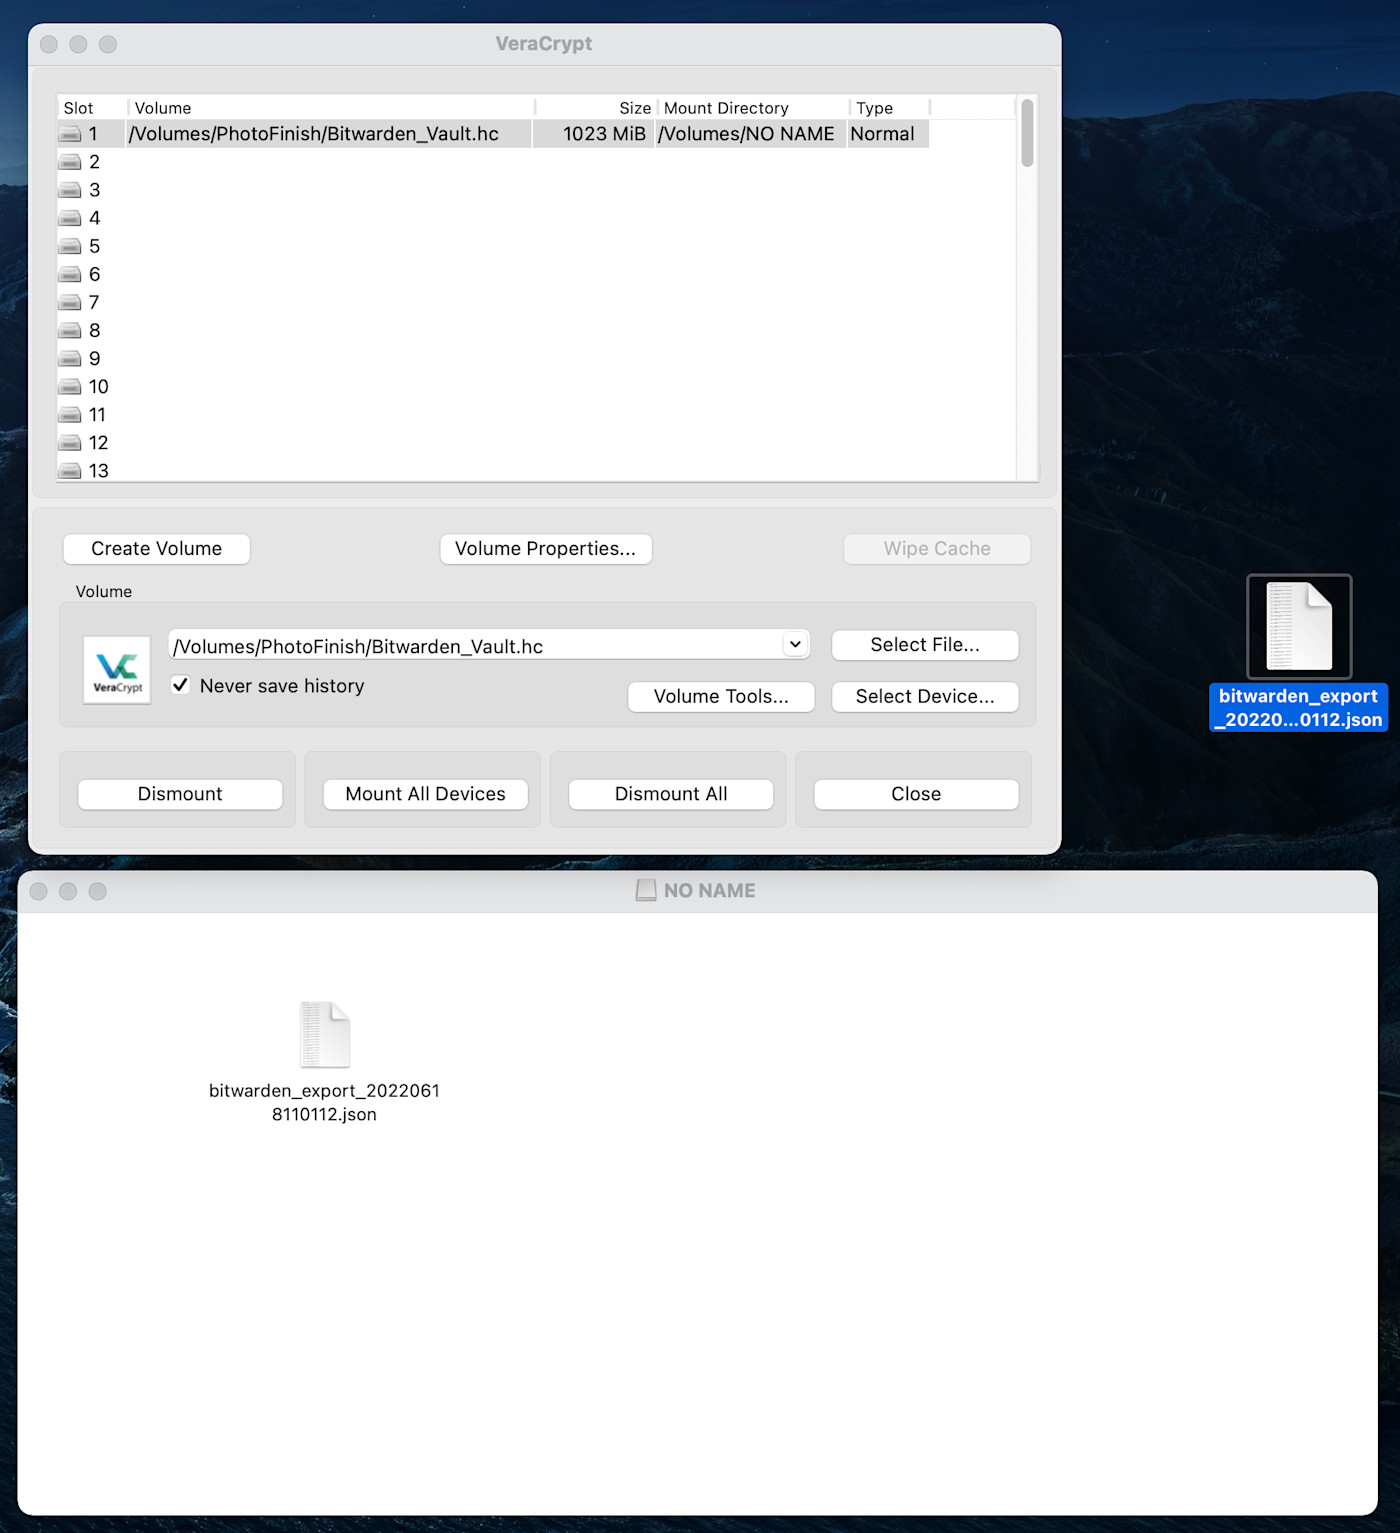The width and height of the screenshot is (1400, 1533).
Task: Open the bitwarden_export JSON file on the desktop
Action: point(1297,625)
